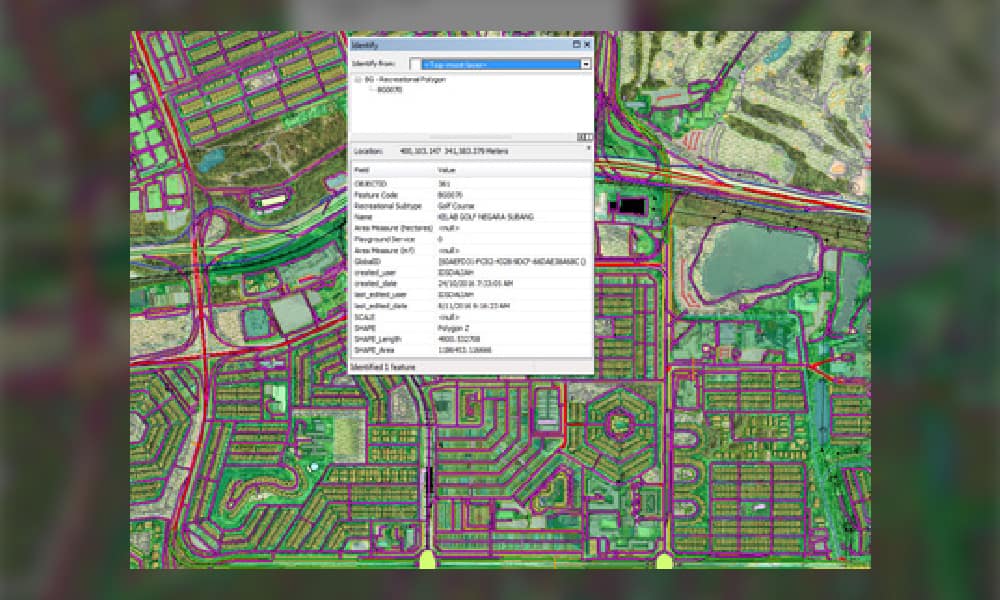1000x600 pixels.
Task: Click the layer icon beside the Identify dropdown
Action: pos(415,64)
